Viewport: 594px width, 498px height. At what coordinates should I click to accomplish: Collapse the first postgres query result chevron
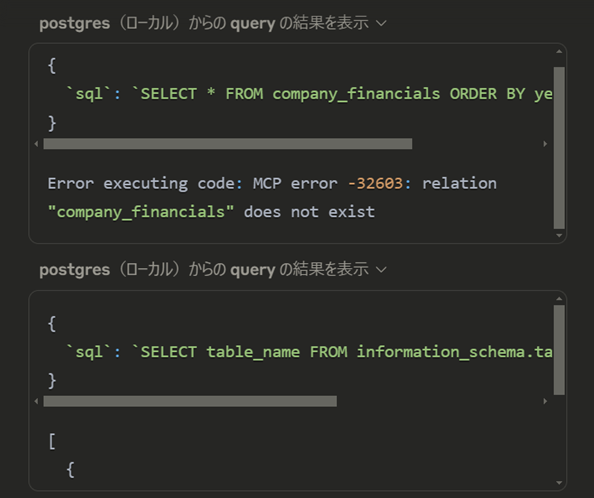coord(381,23)
